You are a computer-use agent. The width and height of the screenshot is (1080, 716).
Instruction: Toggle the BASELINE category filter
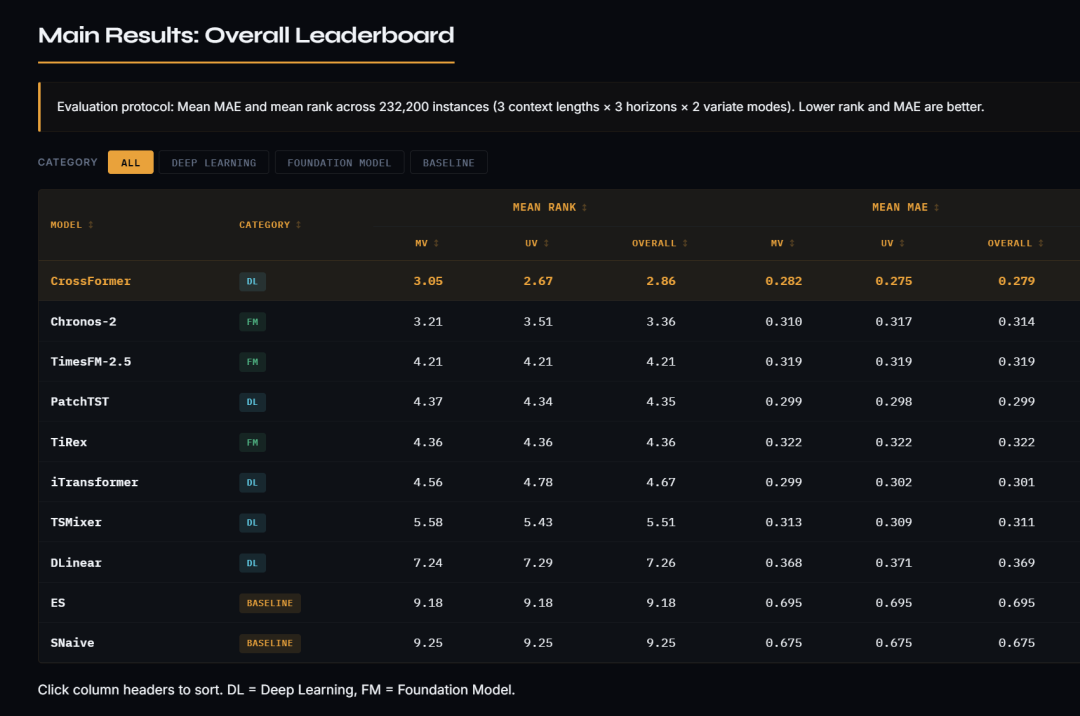[448, 161]
